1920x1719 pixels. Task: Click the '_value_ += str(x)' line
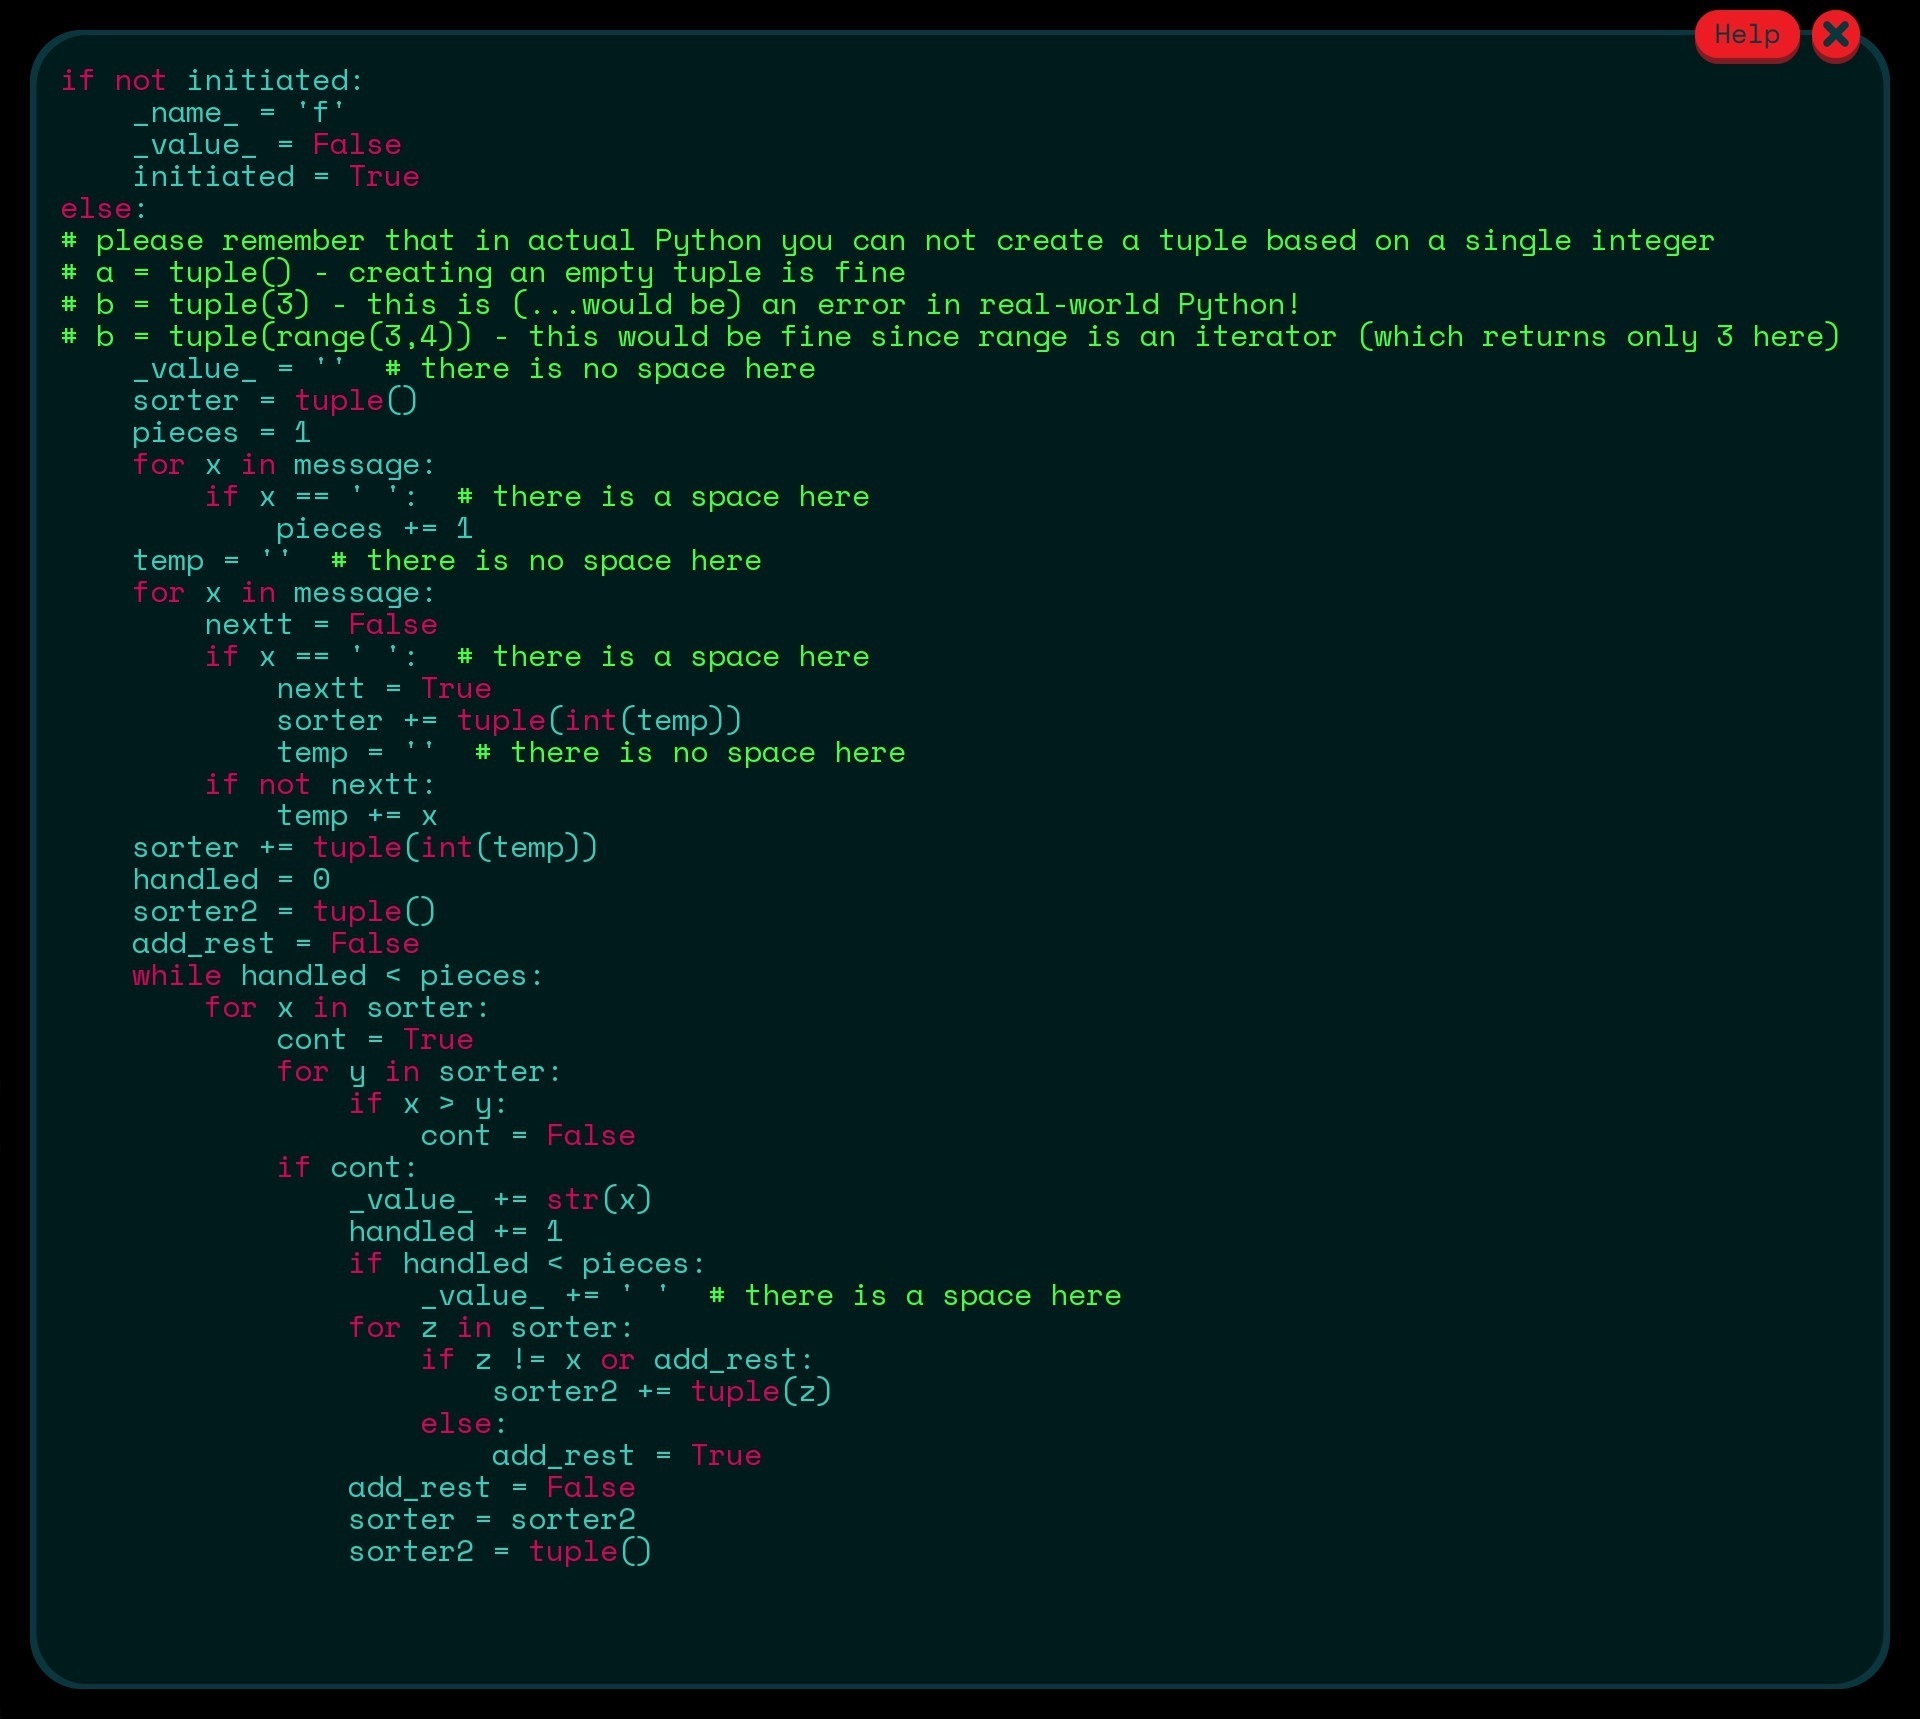tap(499, 1199)
